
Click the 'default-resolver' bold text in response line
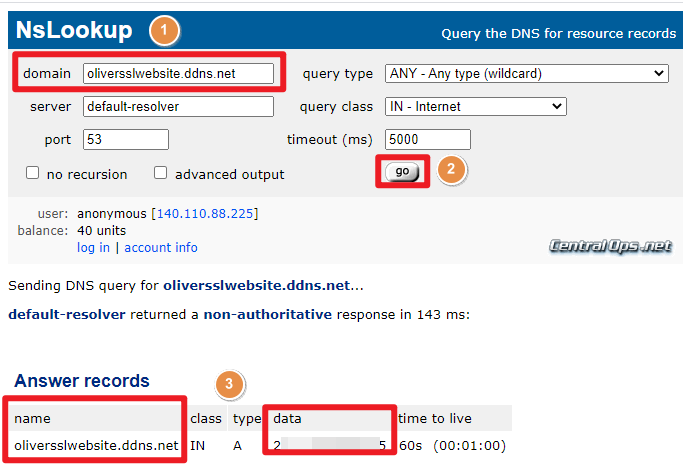point(67,314)
